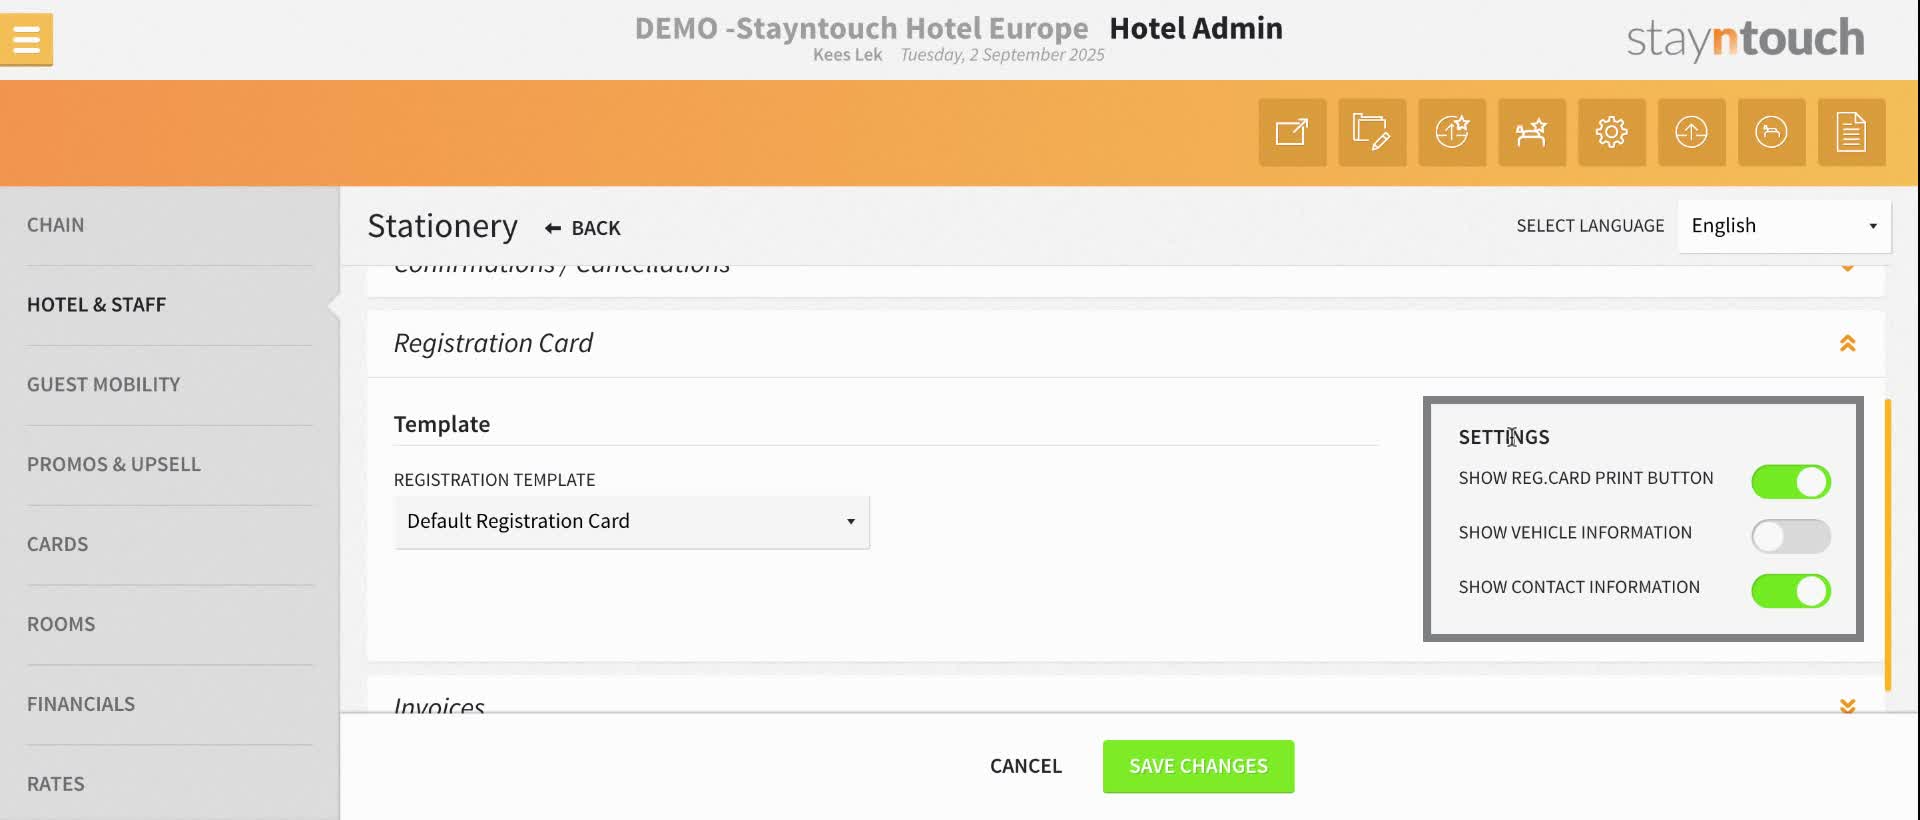
Task: Click the Invoices section heading
Action: tap(439, 705)
